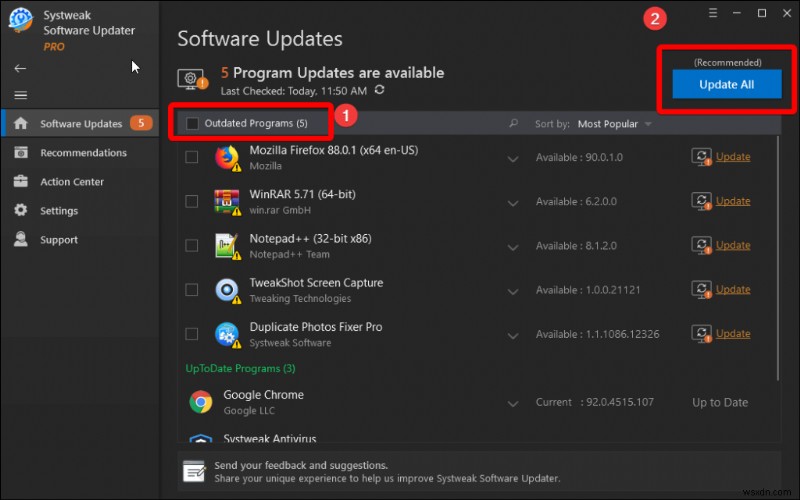Click Current : 92.0.4515.107 version text

pos(594,402)
